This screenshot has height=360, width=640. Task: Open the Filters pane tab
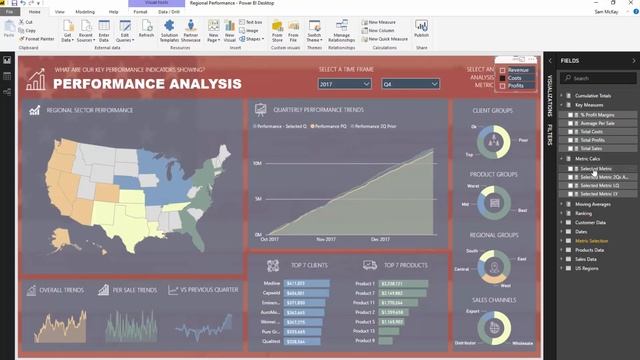tap(549, 135)
